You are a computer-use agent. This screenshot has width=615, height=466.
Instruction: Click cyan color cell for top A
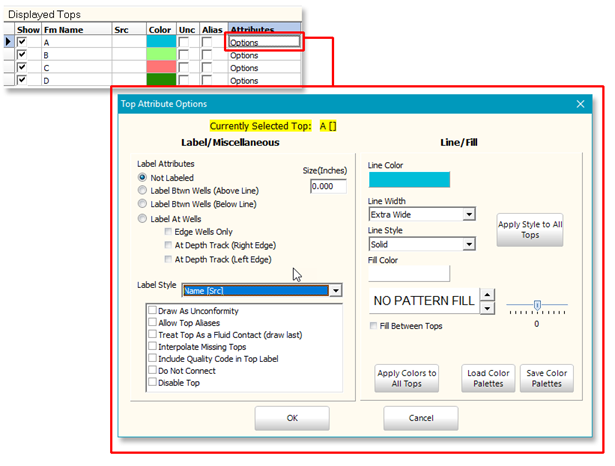coord(161,42)
